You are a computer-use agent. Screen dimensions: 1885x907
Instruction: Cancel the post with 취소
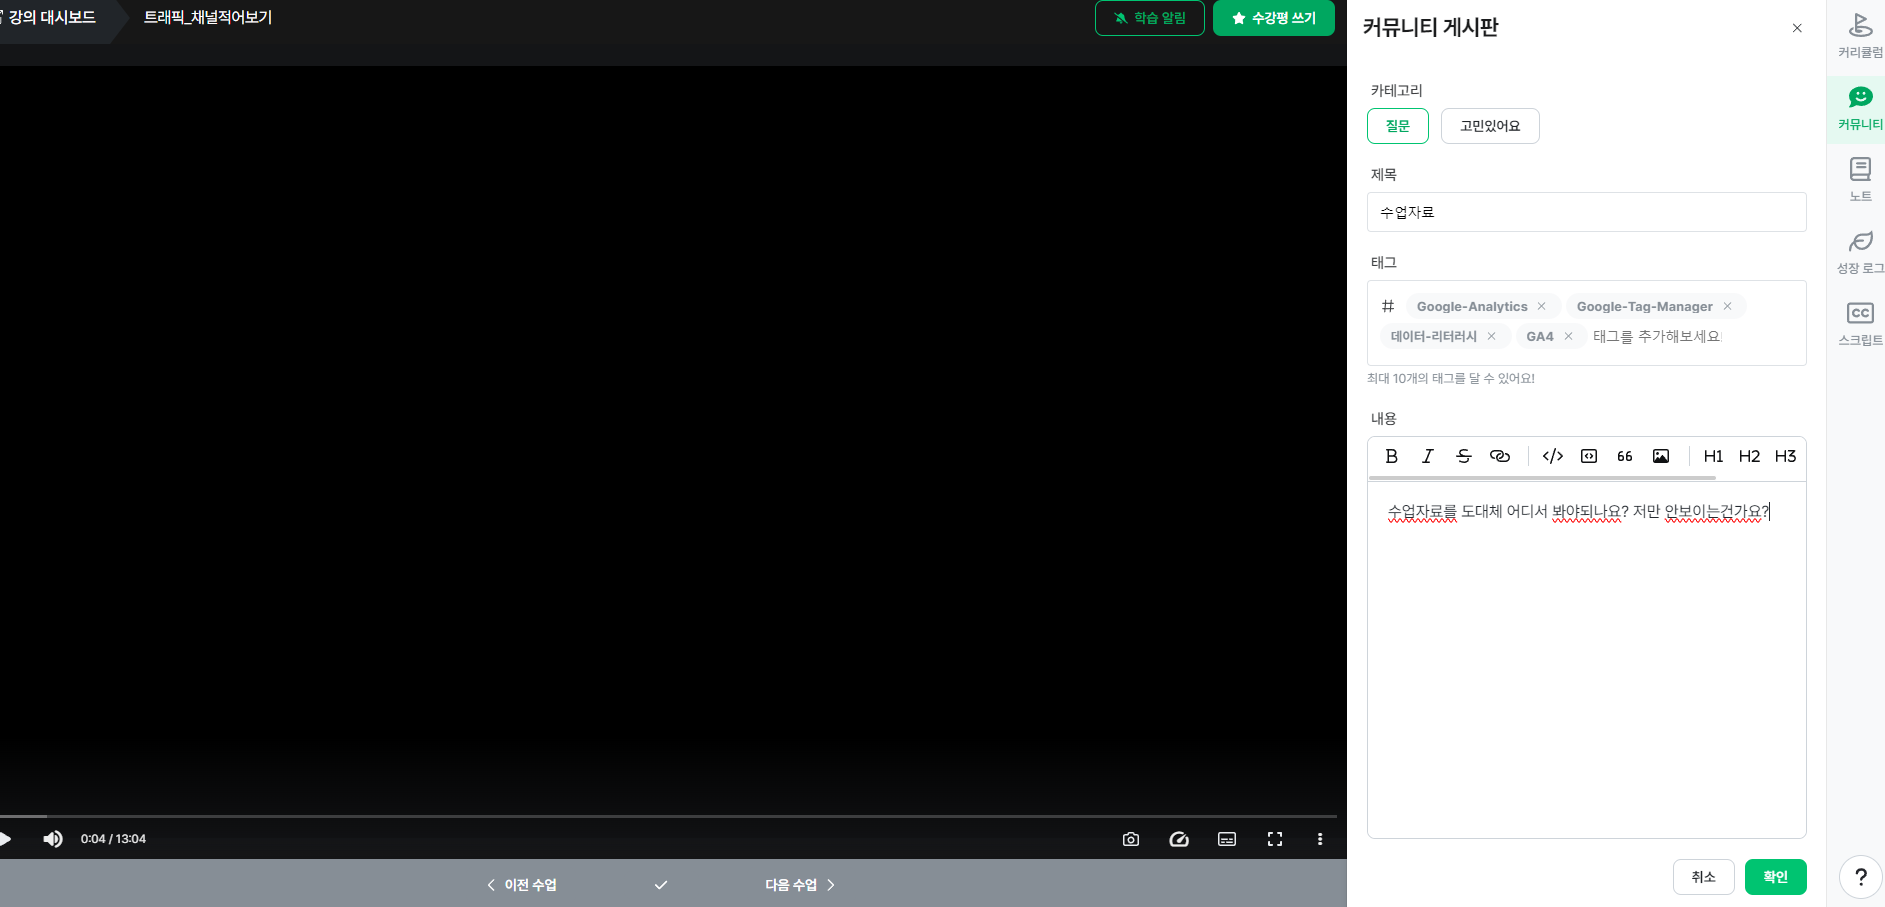coord(1703,877)
